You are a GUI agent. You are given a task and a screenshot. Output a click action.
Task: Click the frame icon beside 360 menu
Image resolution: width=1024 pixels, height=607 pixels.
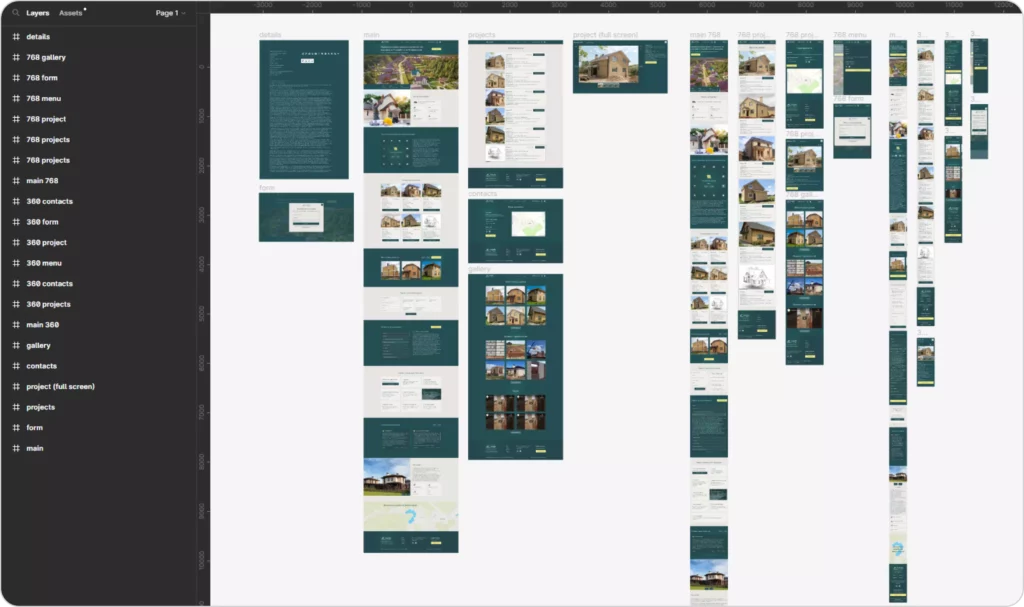[16, 263]
